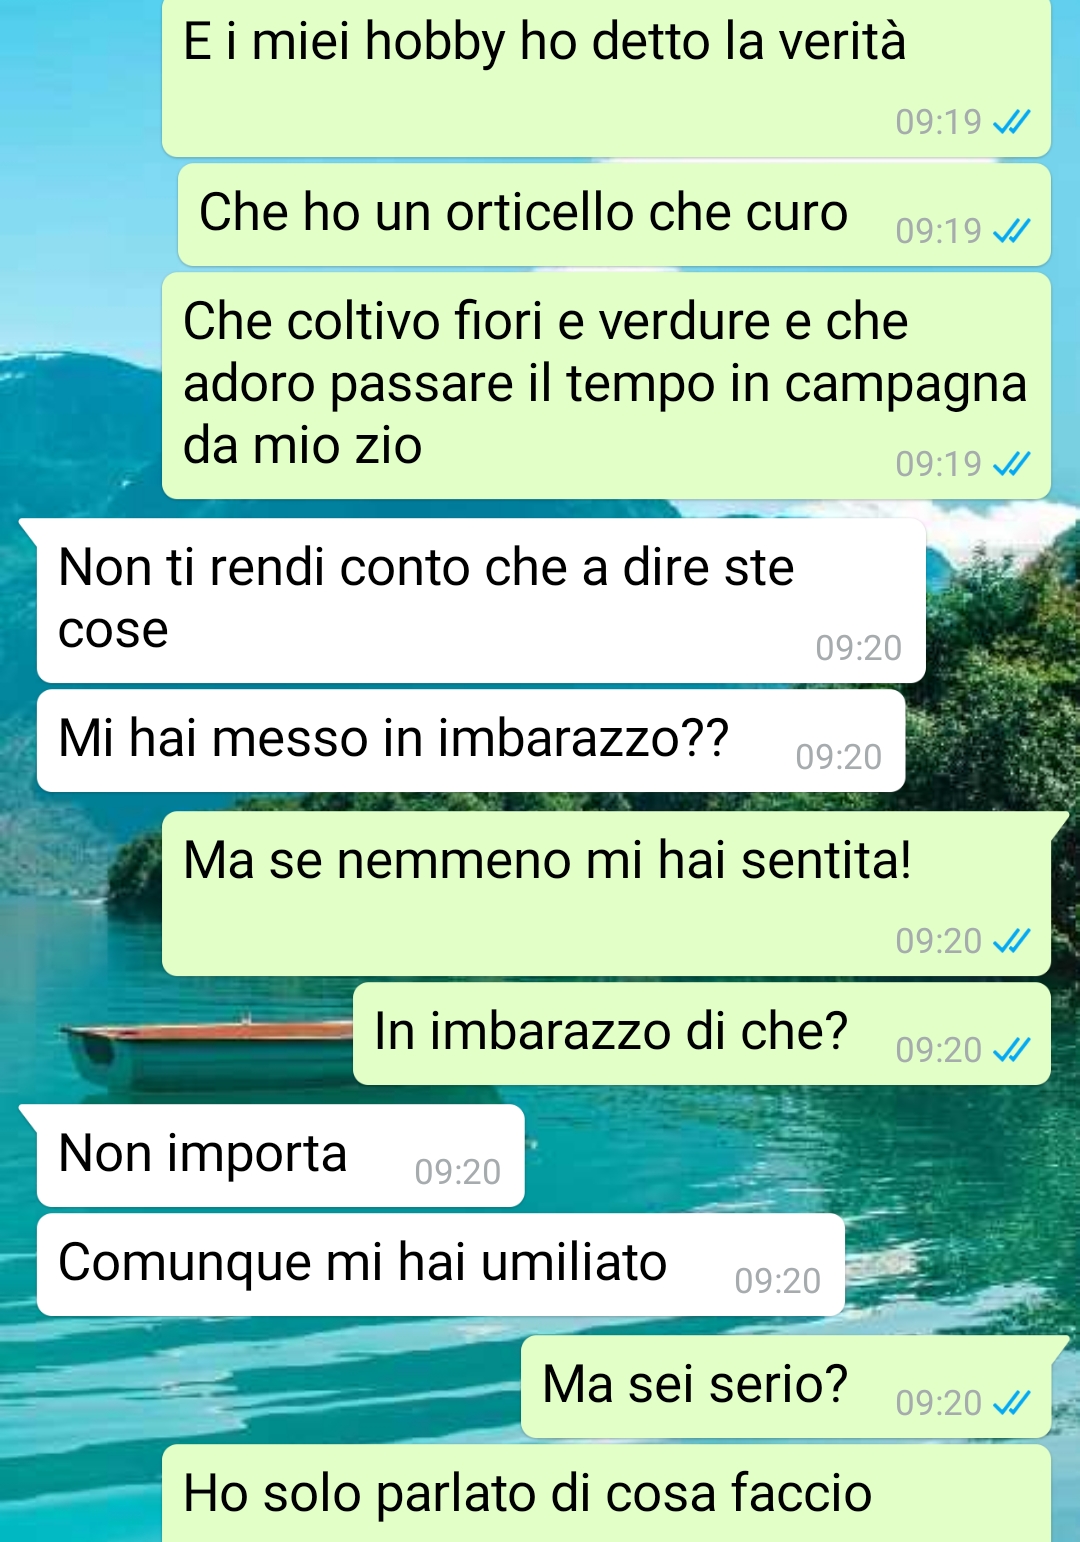Image resolution: width=1080 pixels, height=1542 pixels.
Task: Tap the 'In imbarazzo di che?' bubble
Action: coord(702,1034)
